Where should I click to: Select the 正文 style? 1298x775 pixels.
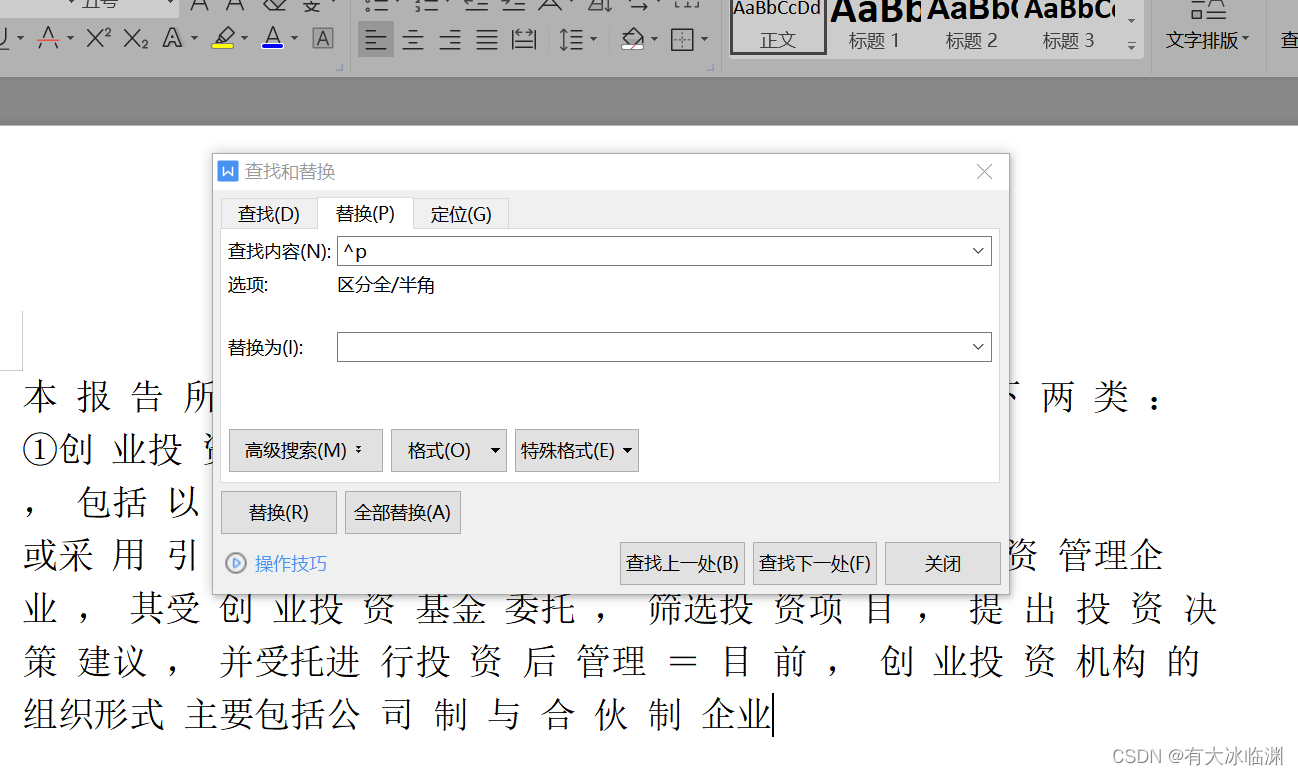point(778,26)
